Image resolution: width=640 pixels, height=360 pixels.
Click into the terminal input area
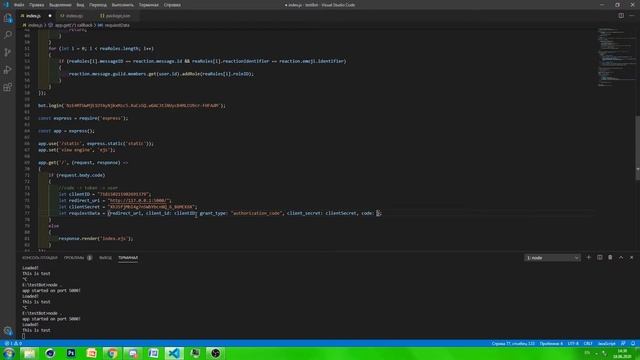click(24, 336)
